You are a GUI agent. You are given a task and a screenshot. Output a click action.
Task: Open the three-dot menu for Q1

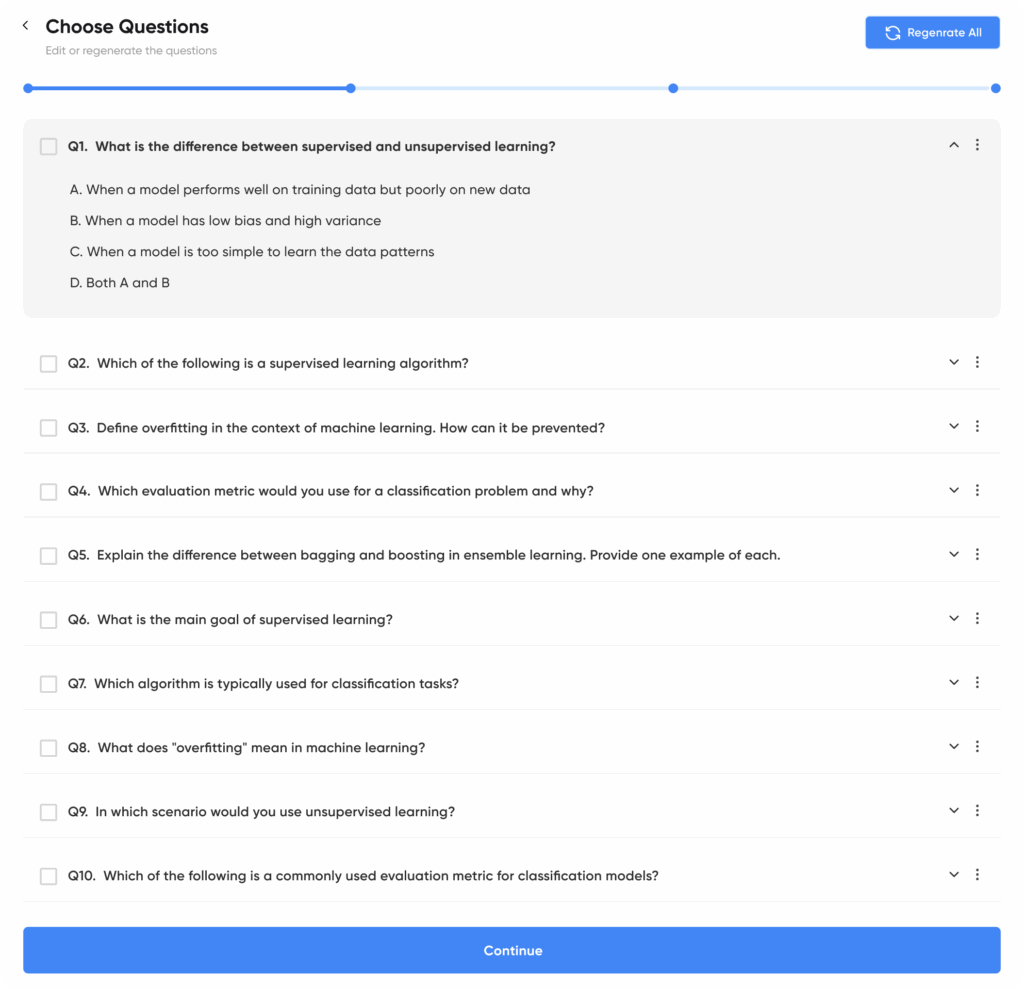(x=977, y=145)
